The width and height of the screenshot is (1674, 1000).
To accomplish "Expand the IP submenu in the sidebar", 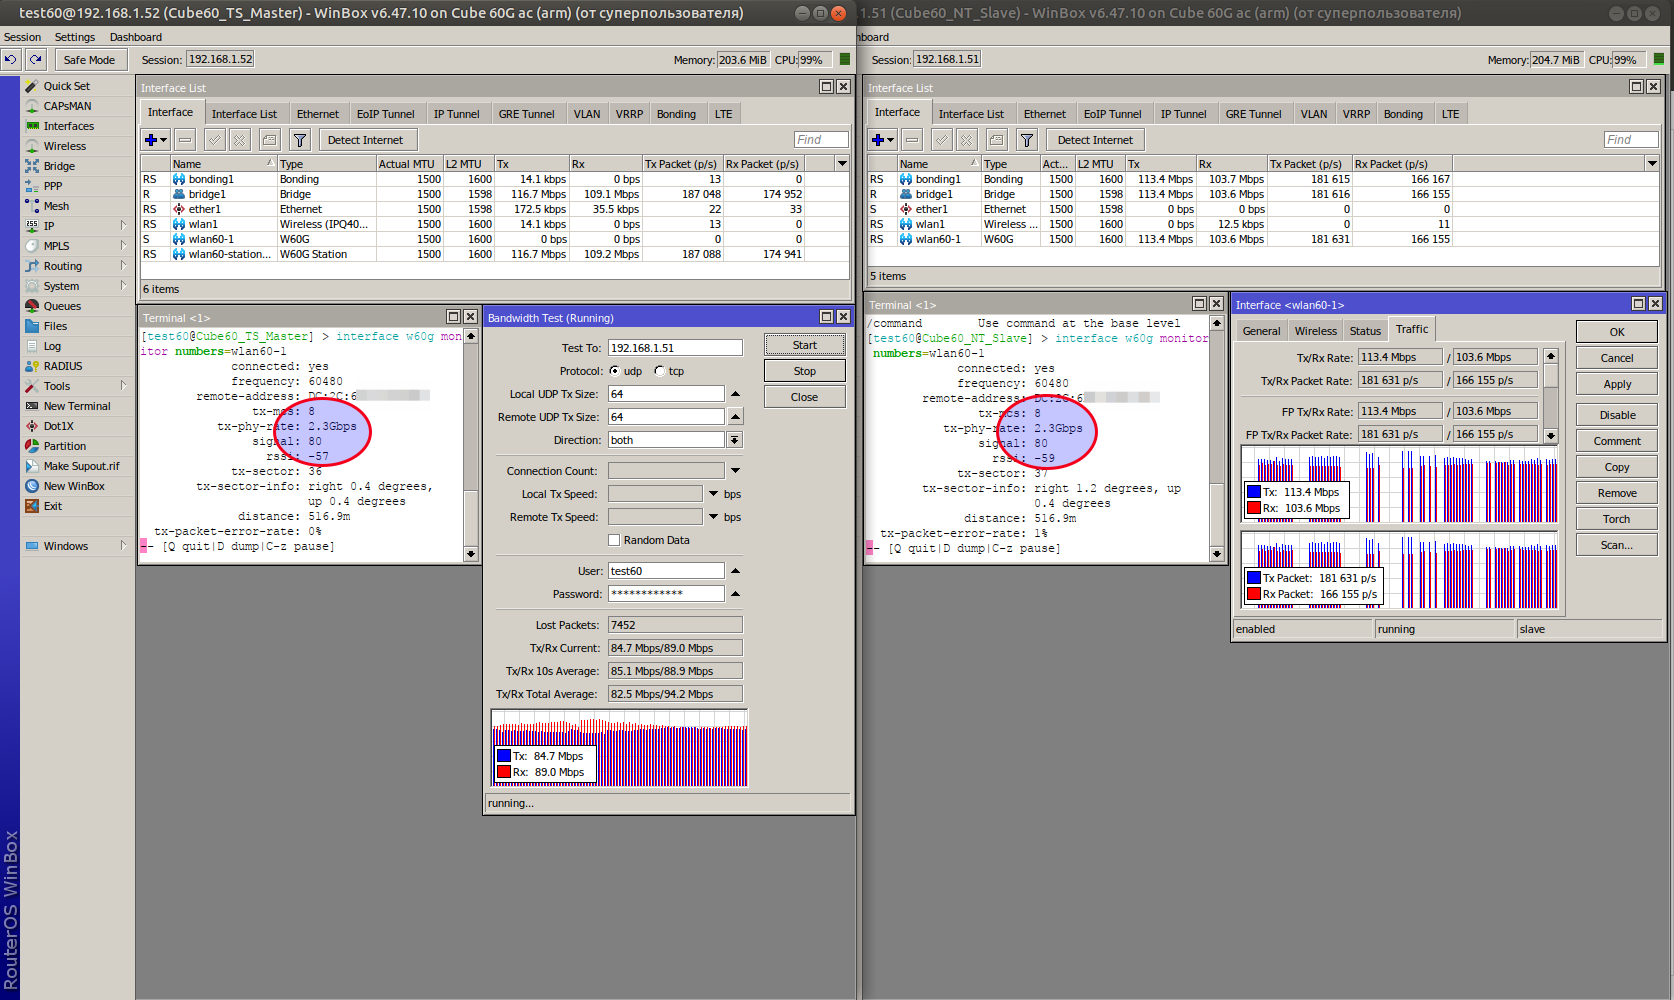I will point(123,225).
